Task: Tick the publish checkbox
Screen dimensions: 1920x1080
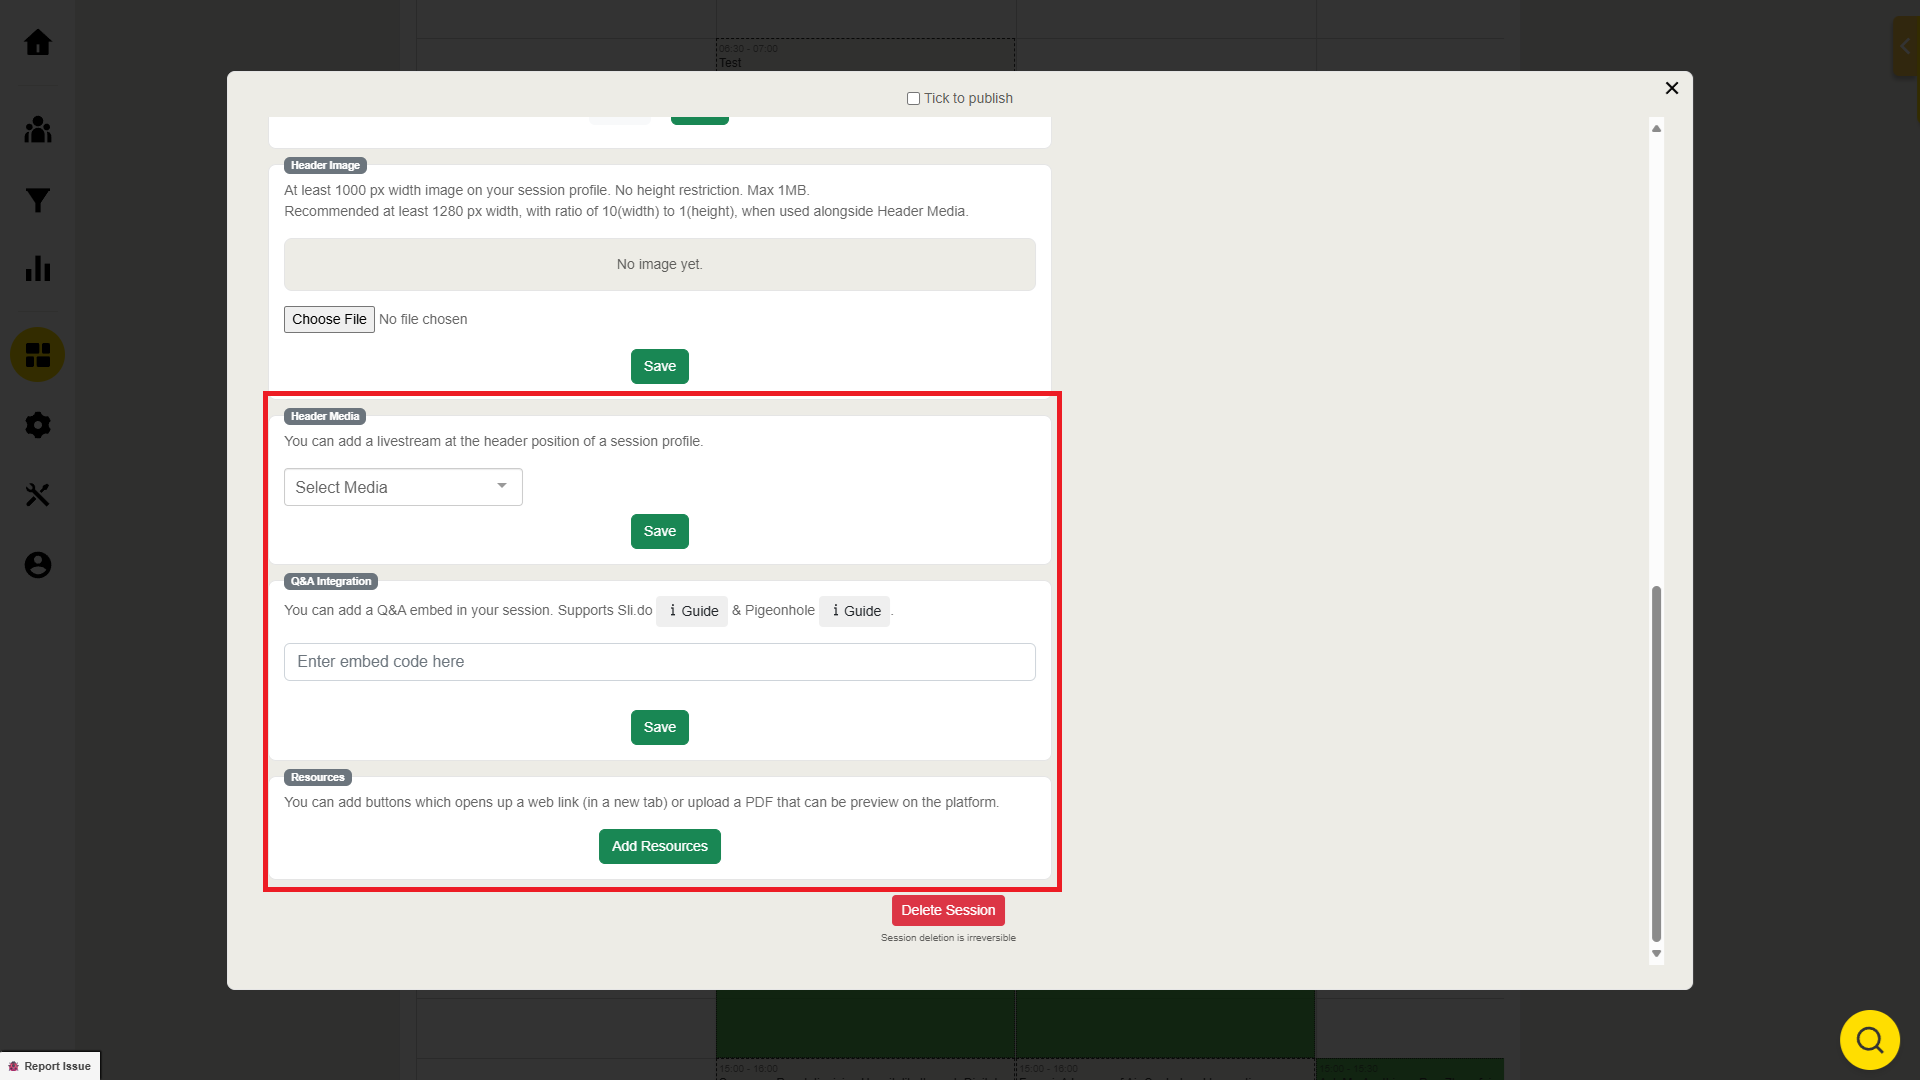Action: pos(913,98)
